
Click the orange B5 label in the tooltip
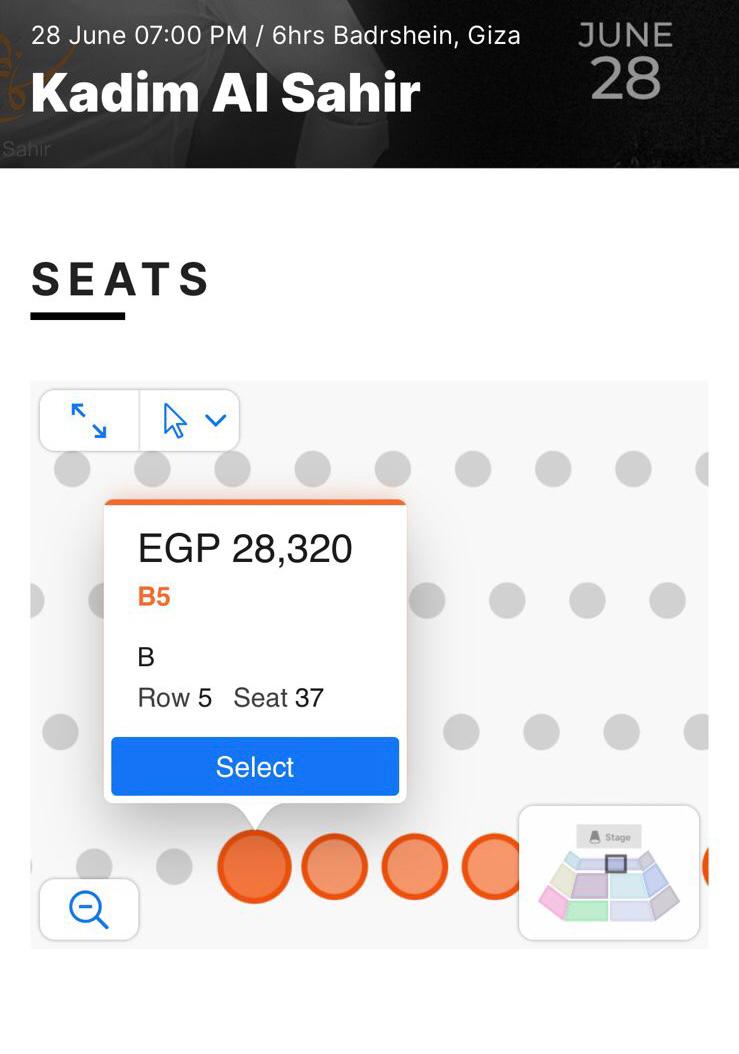pos(154,597)
